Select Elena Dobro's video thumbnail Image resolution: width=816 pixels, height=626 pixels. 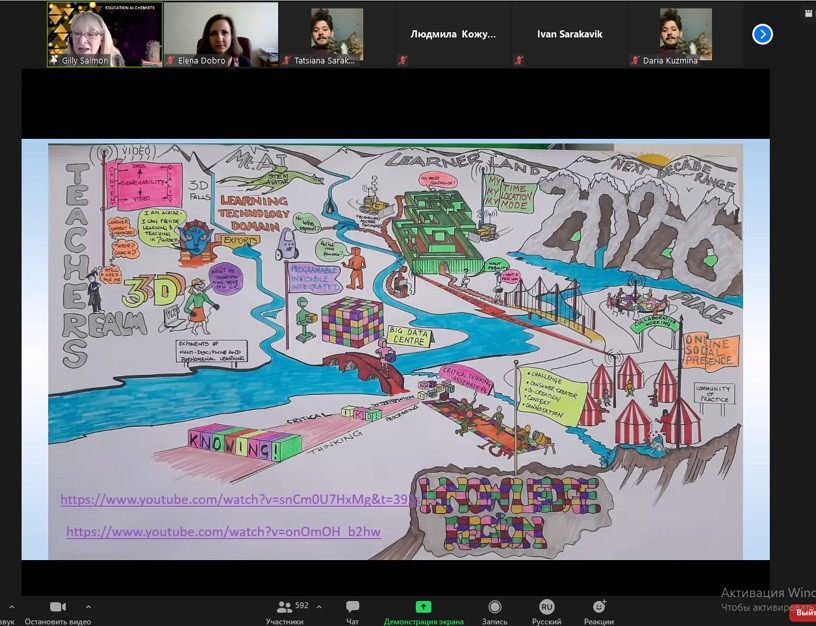[x=221, y=34]
